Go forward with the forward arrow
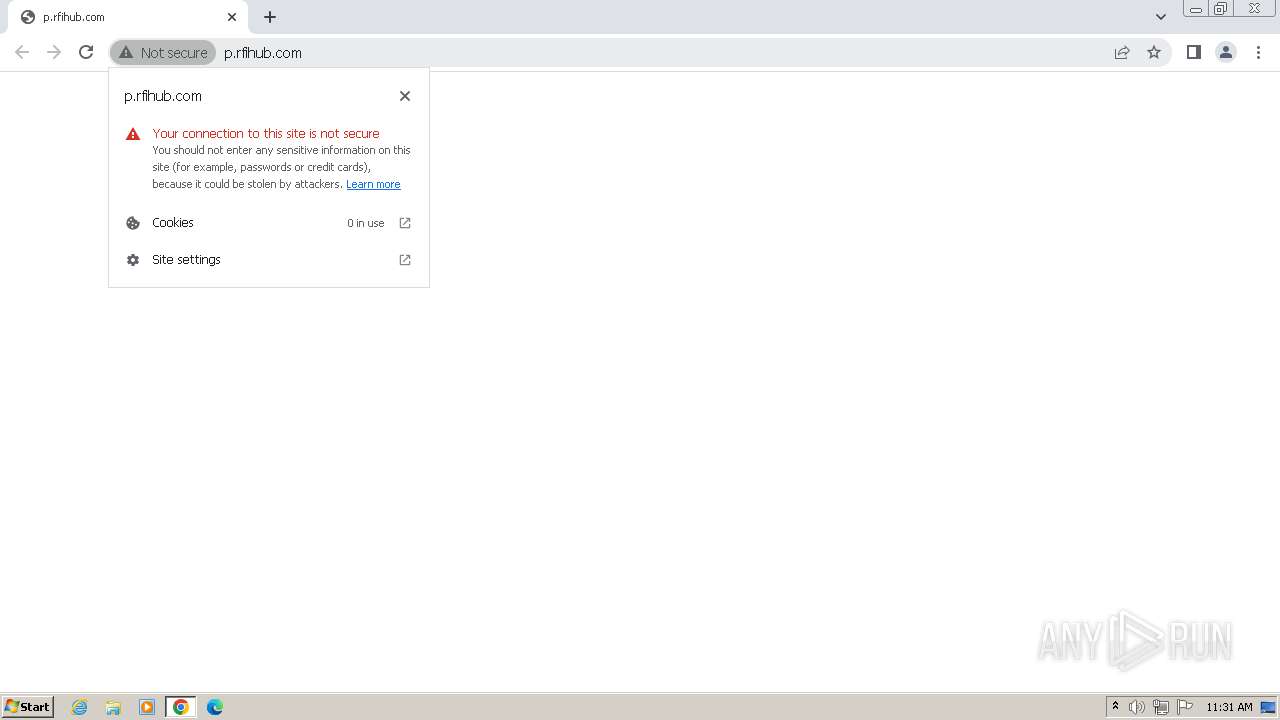The image size is (1280, 720). pos(54,52)
